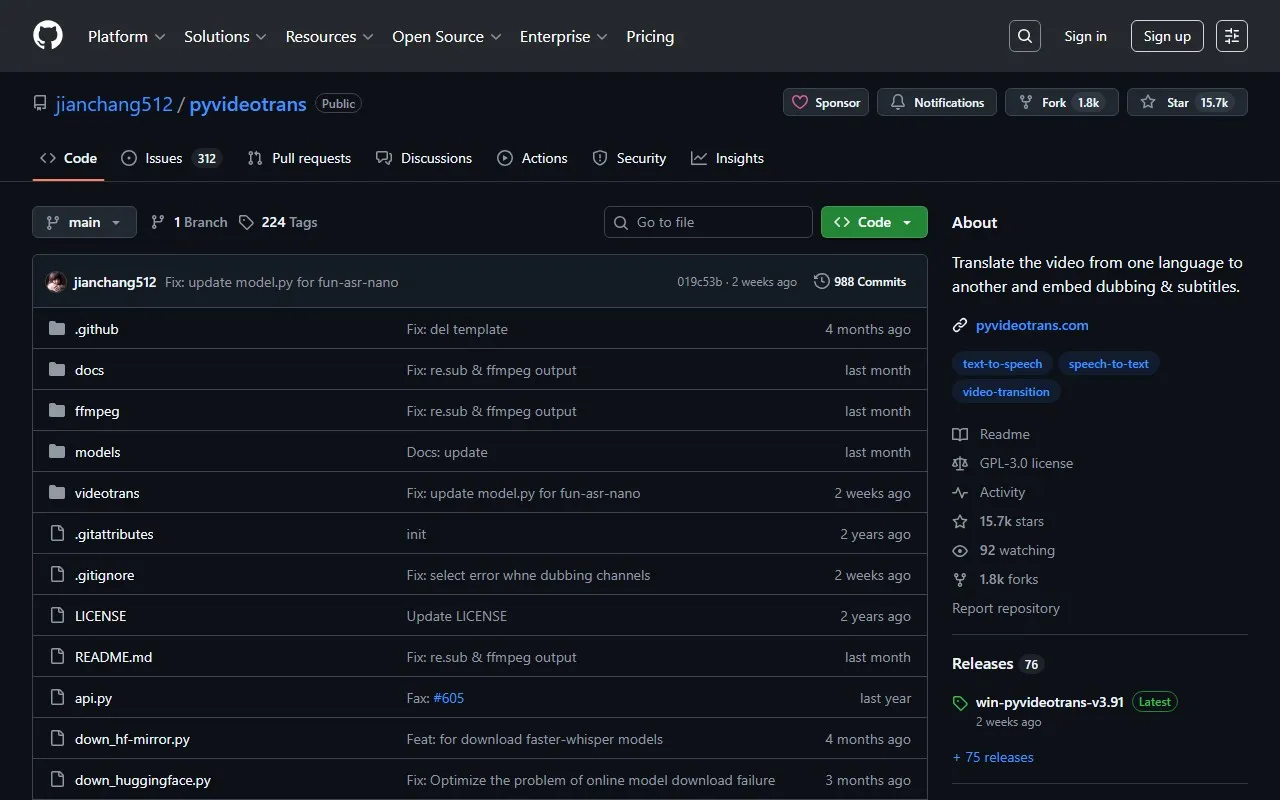Click the tag icon next to 224 Tags
Viewport: 1280px width, 800px height.
[247, 222]
